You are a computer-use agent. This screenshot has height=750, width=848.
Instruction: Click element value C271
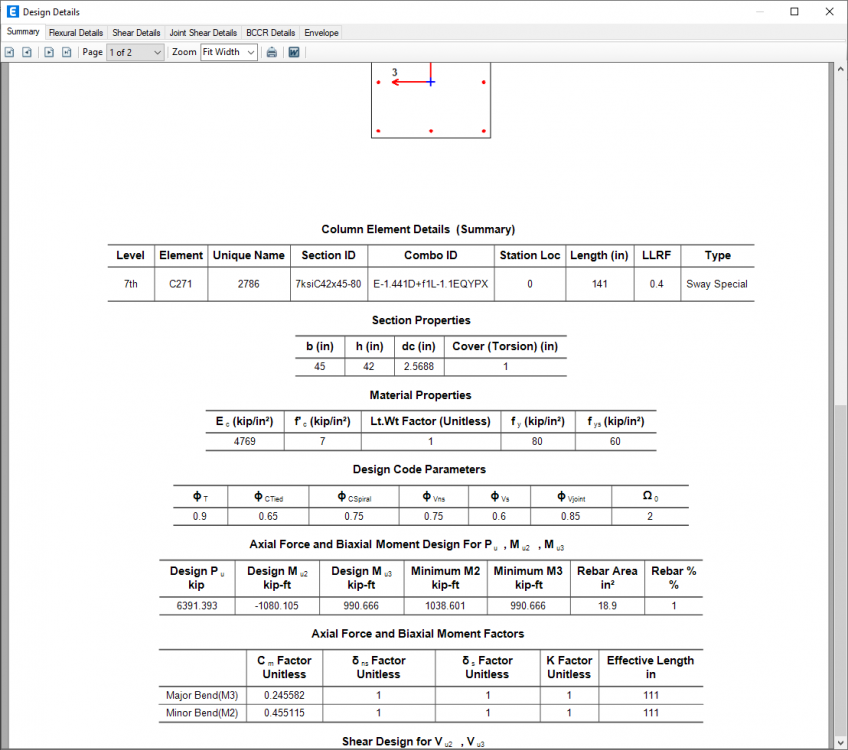click(x=181, y=284)
